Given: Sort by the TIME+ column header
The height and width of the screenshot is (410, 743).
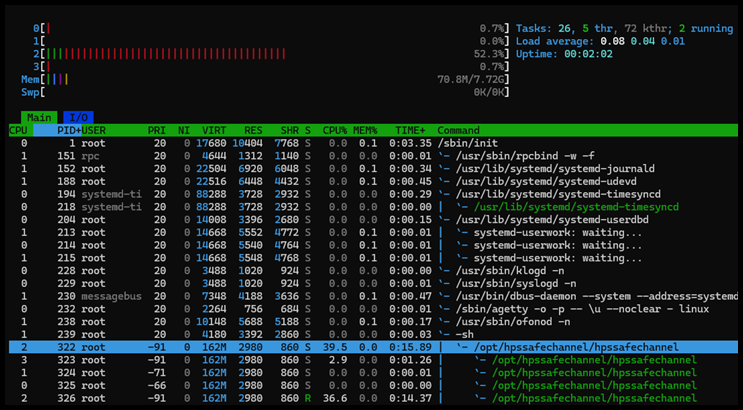Looking at the screenshot, I should pos(410,130).
